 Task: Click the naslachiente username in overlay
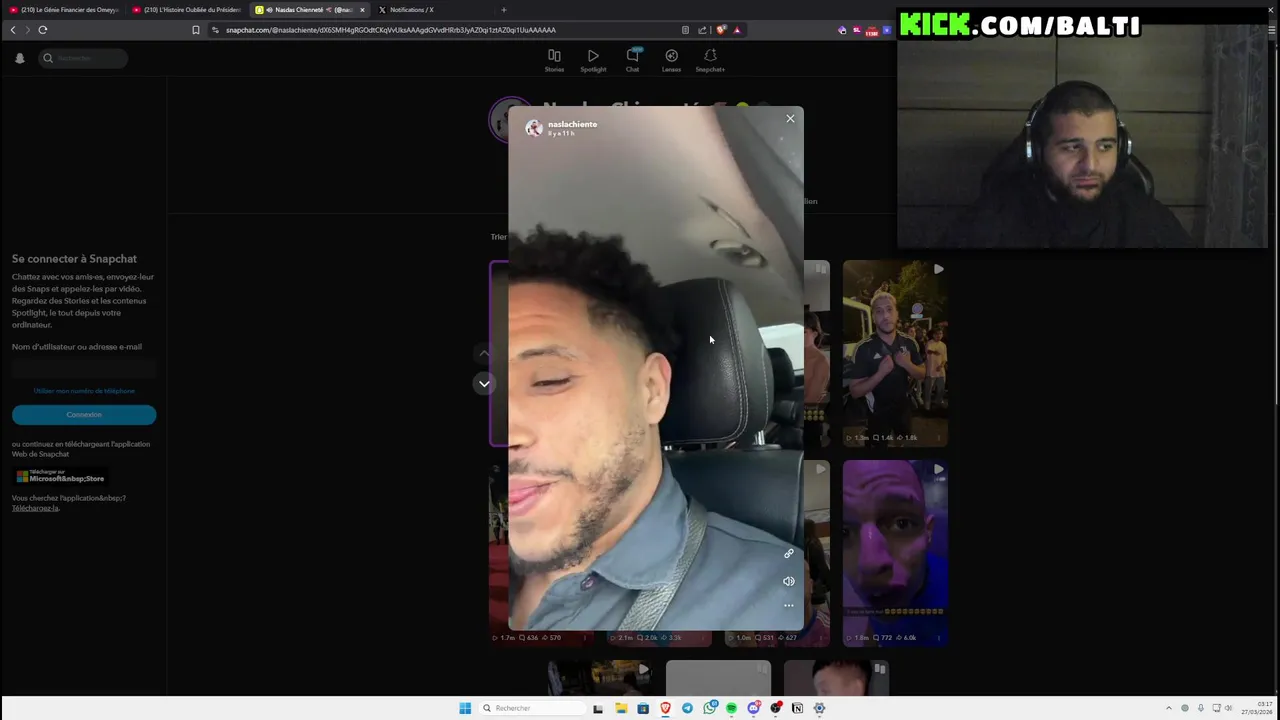pos(572,124)
